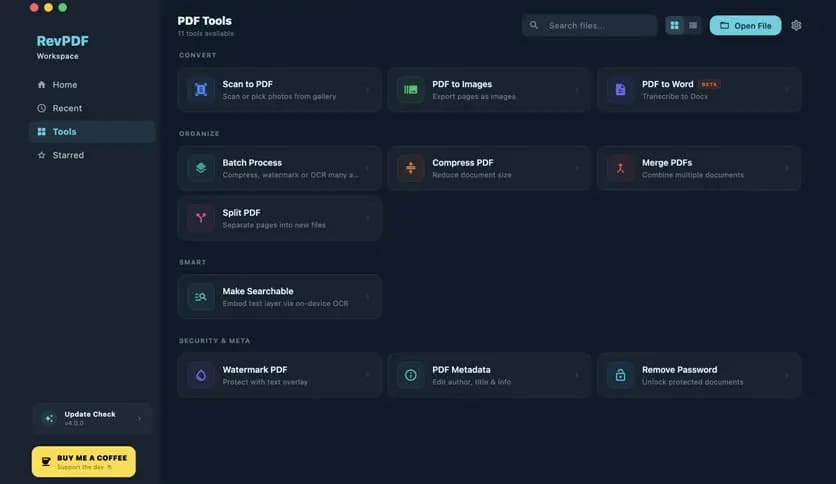Screen dimensions: 836x484
Task: Click the RevPDF logo text
Action: pos(62,41)
